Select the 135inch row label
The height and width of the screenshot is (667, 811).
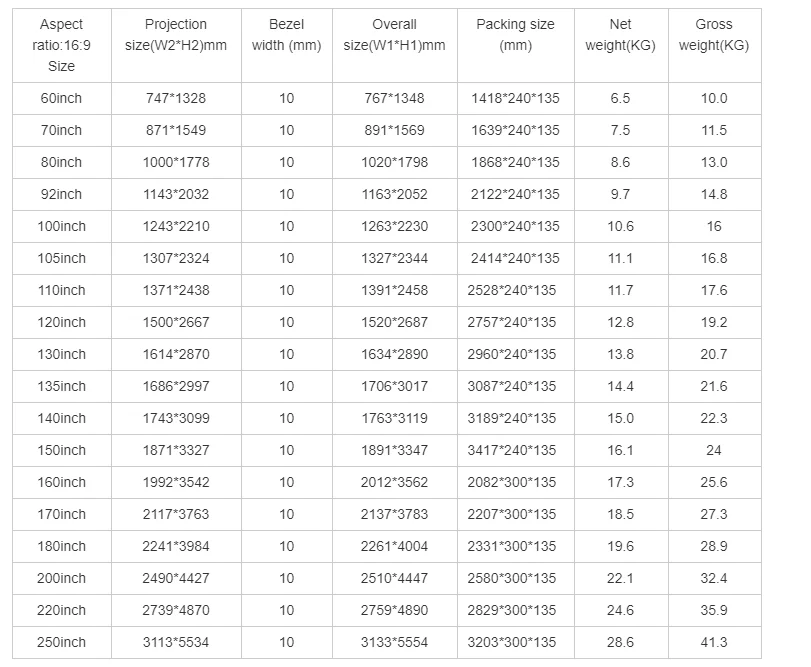coord(62,386)
